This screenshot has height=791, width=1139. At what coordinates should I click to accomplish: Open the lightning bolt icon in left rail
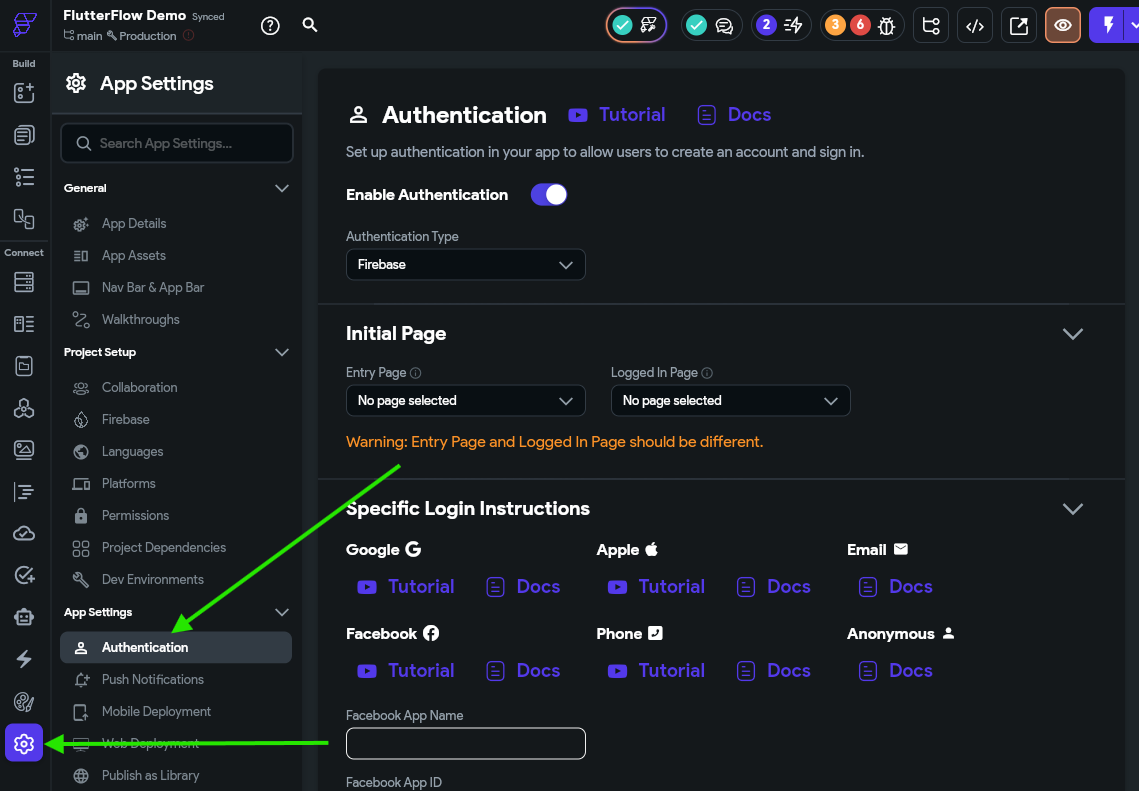[x=24, y=659]
